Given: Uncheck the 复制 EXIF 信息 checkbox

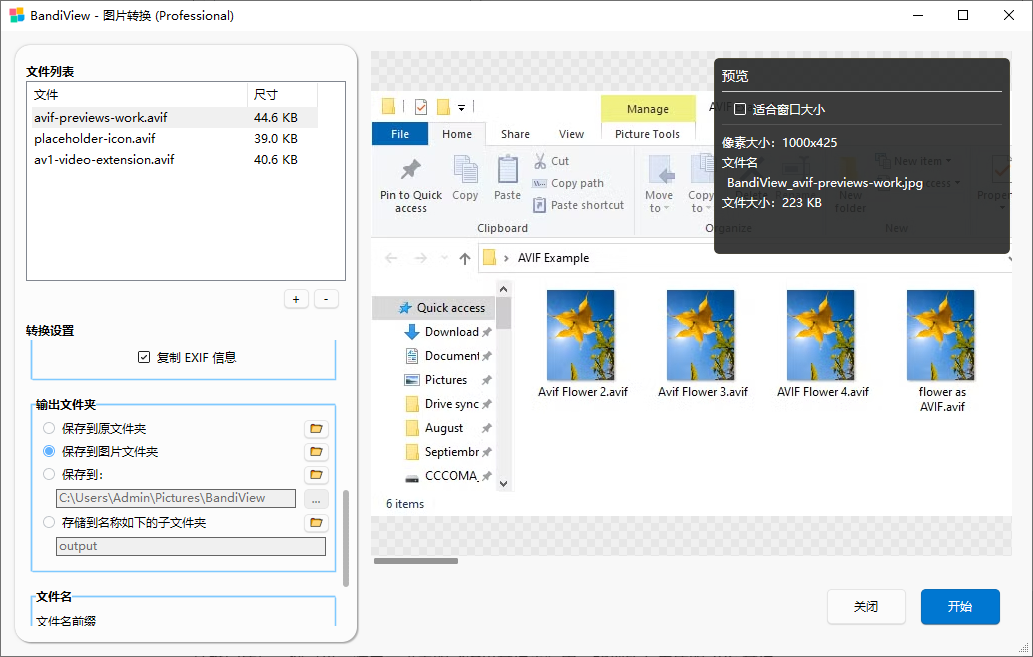Looking at the screenshot, I should click(x=144, y=357).
